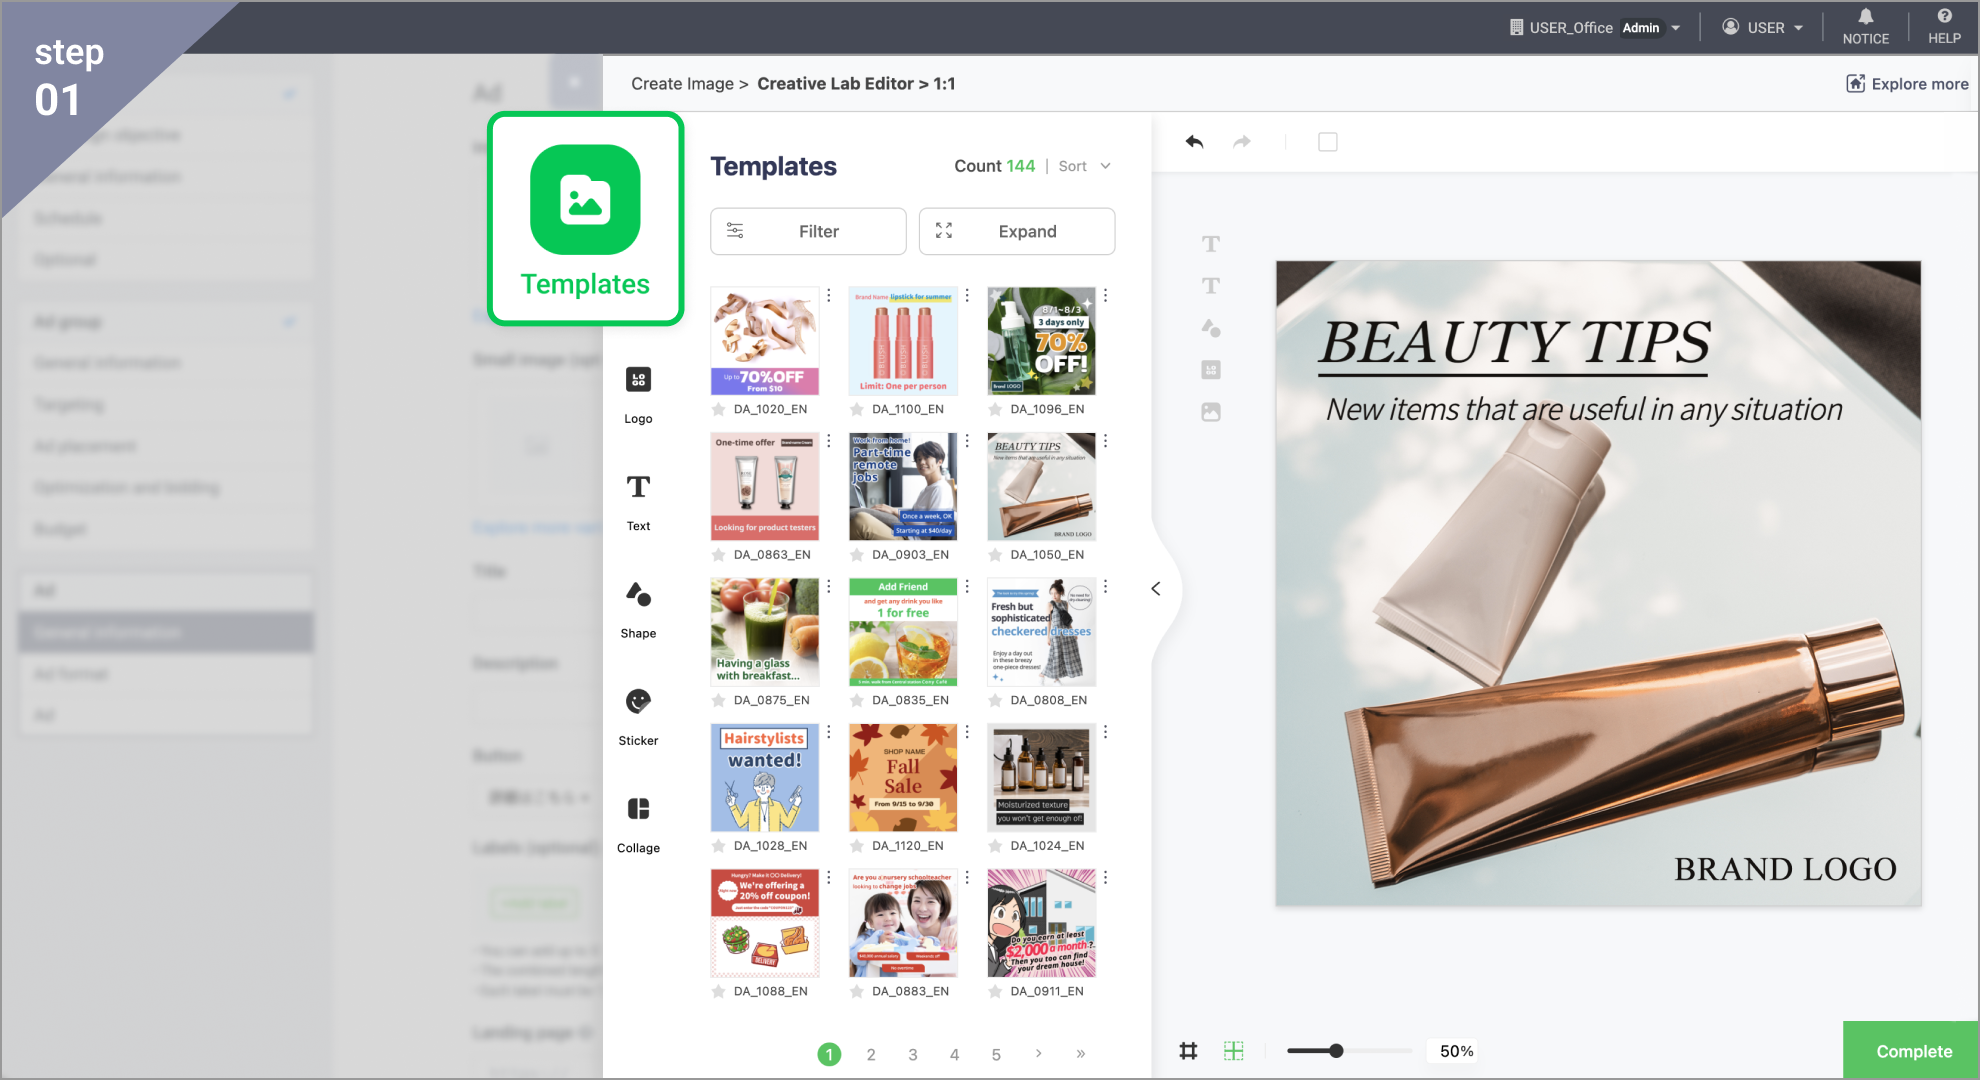The width and height of the screenshot is (1980, 1080).
Task: Open the Templates tab
Action: (585, 219)
